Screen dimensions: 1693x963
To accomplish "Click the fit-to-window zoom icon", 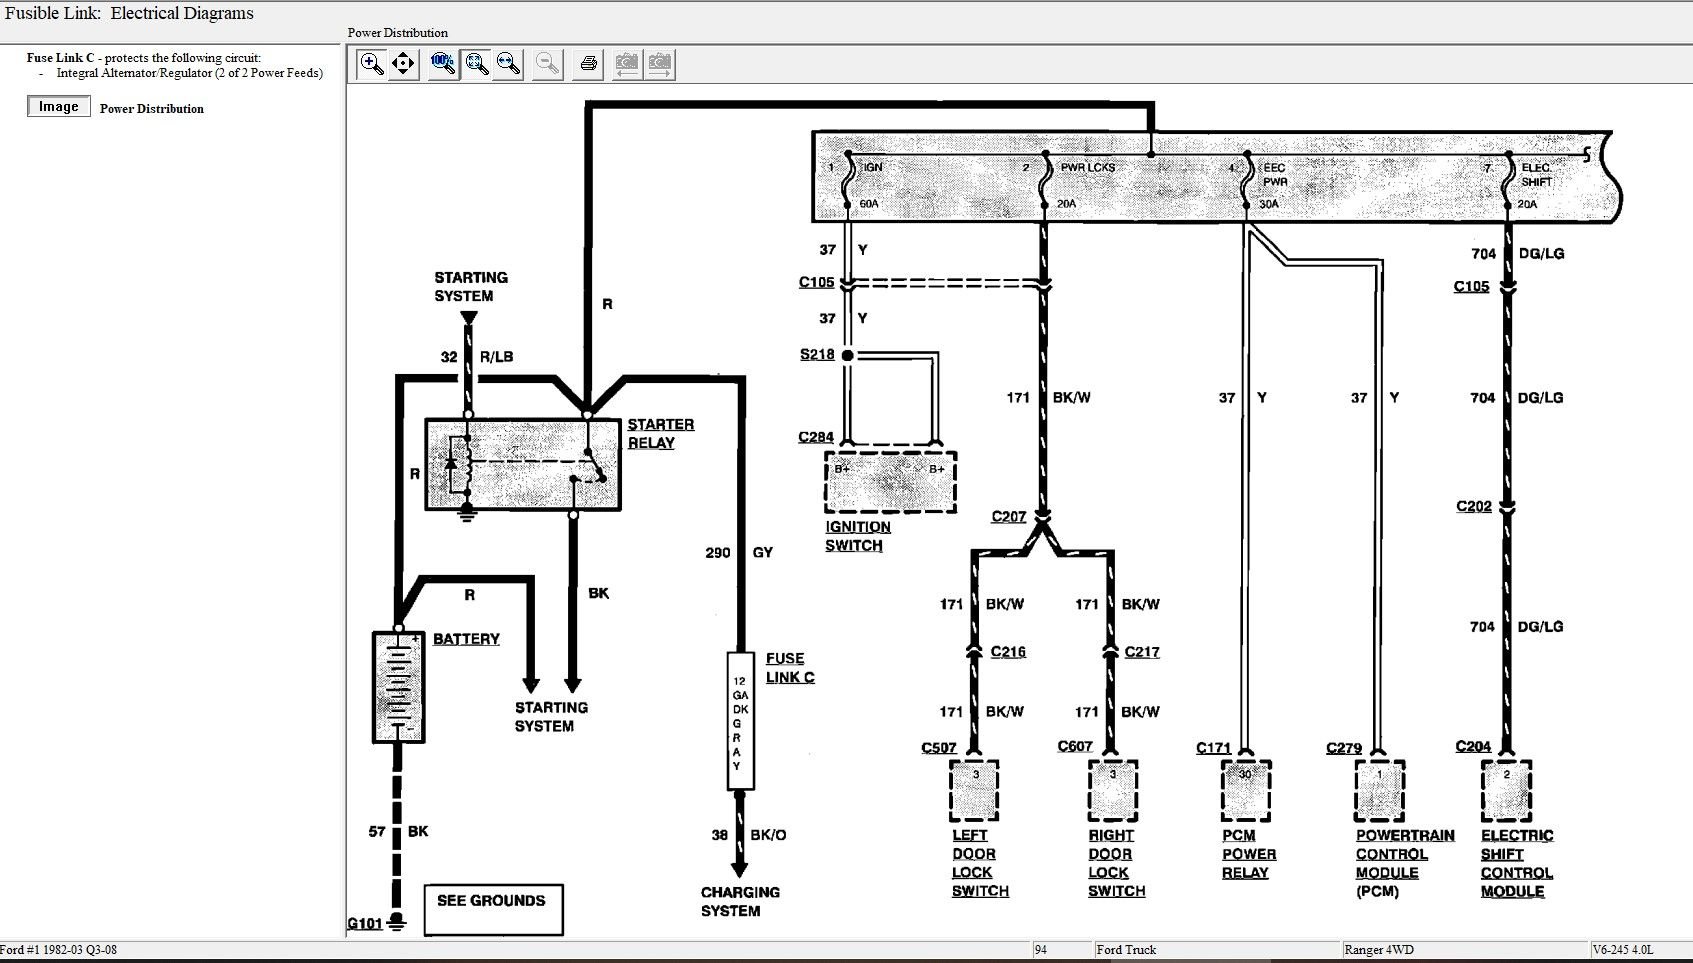I will click(x=476, y=64).
